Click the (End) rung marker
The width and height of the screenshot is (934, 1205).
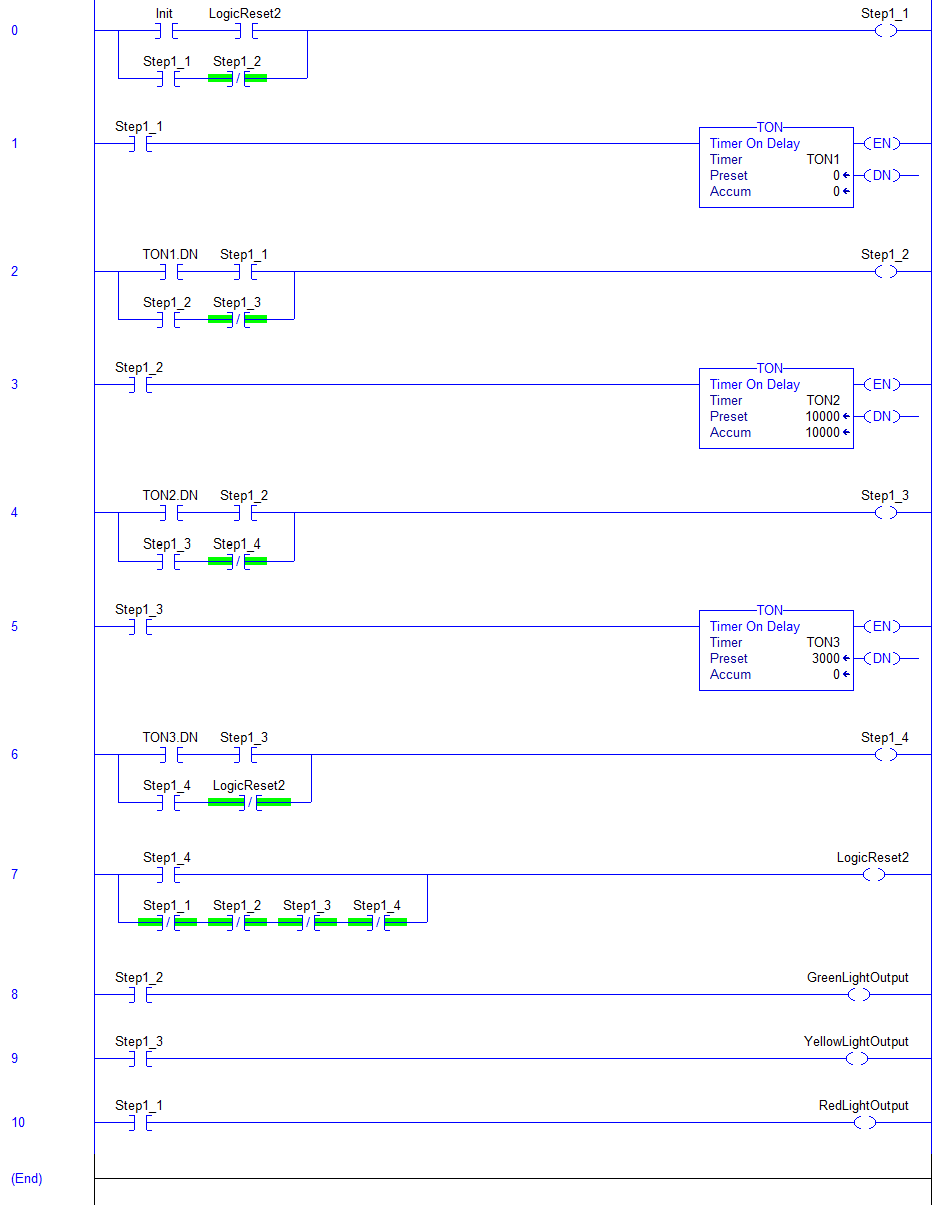pyautogui.click(x=26, y=1179)
